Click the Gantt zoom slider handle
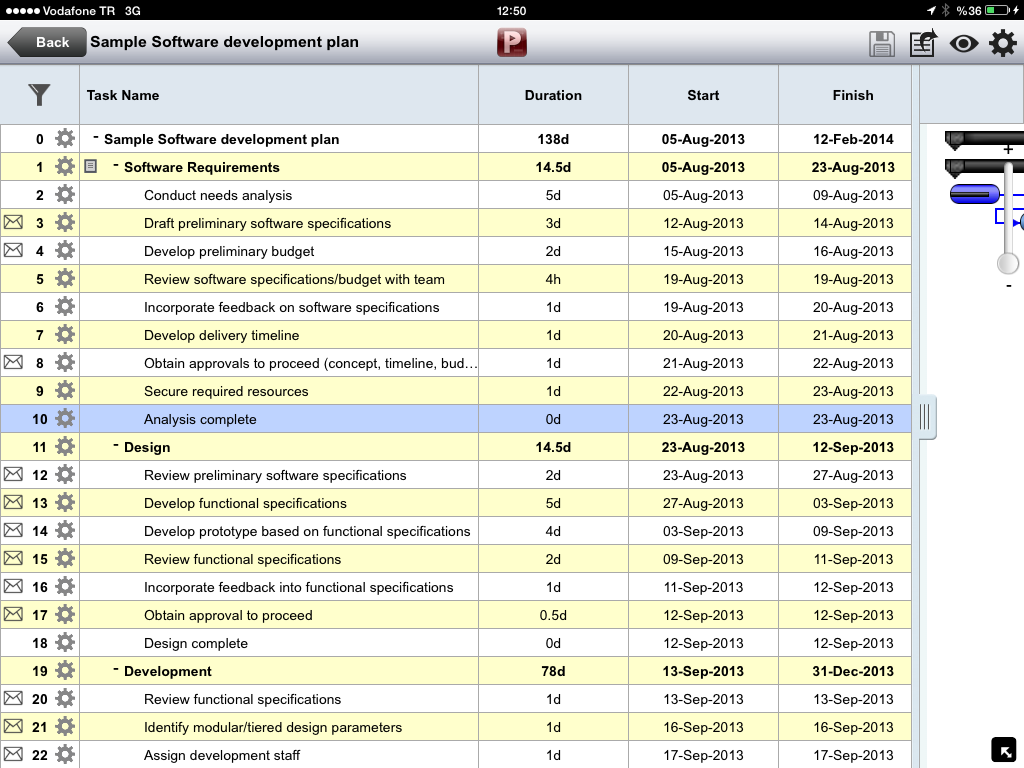The width and height of the screenshot is (1024, 768). point(1008,263)
